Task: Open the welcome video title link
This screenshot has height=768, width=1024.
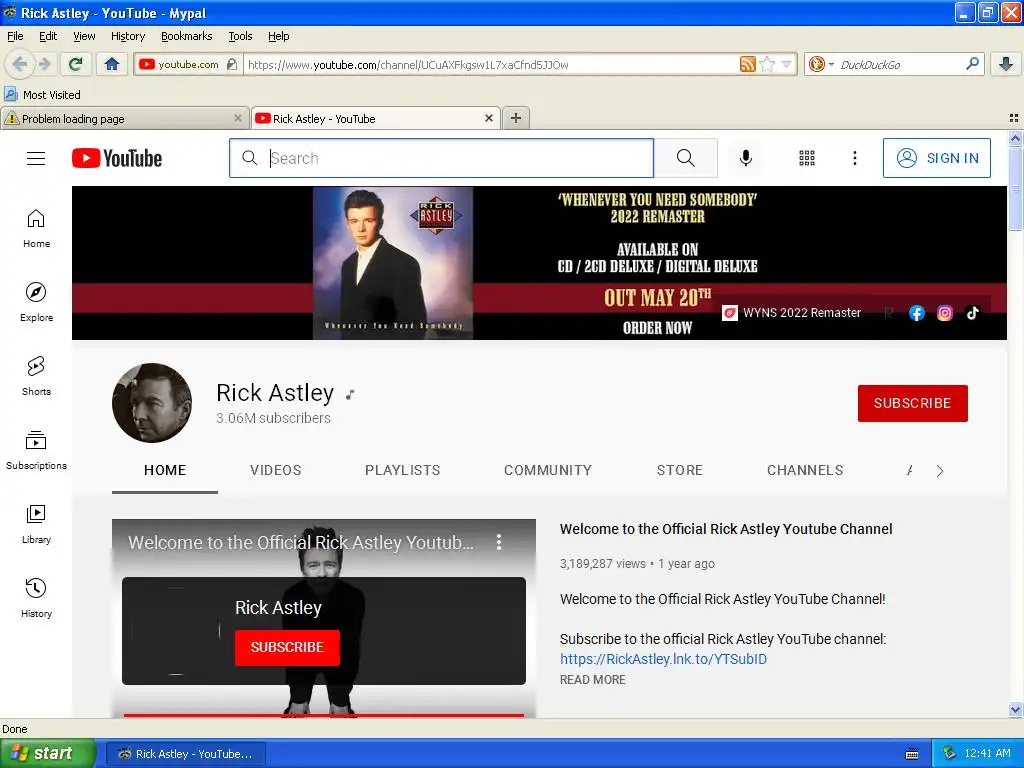Action: pos(726,529)
